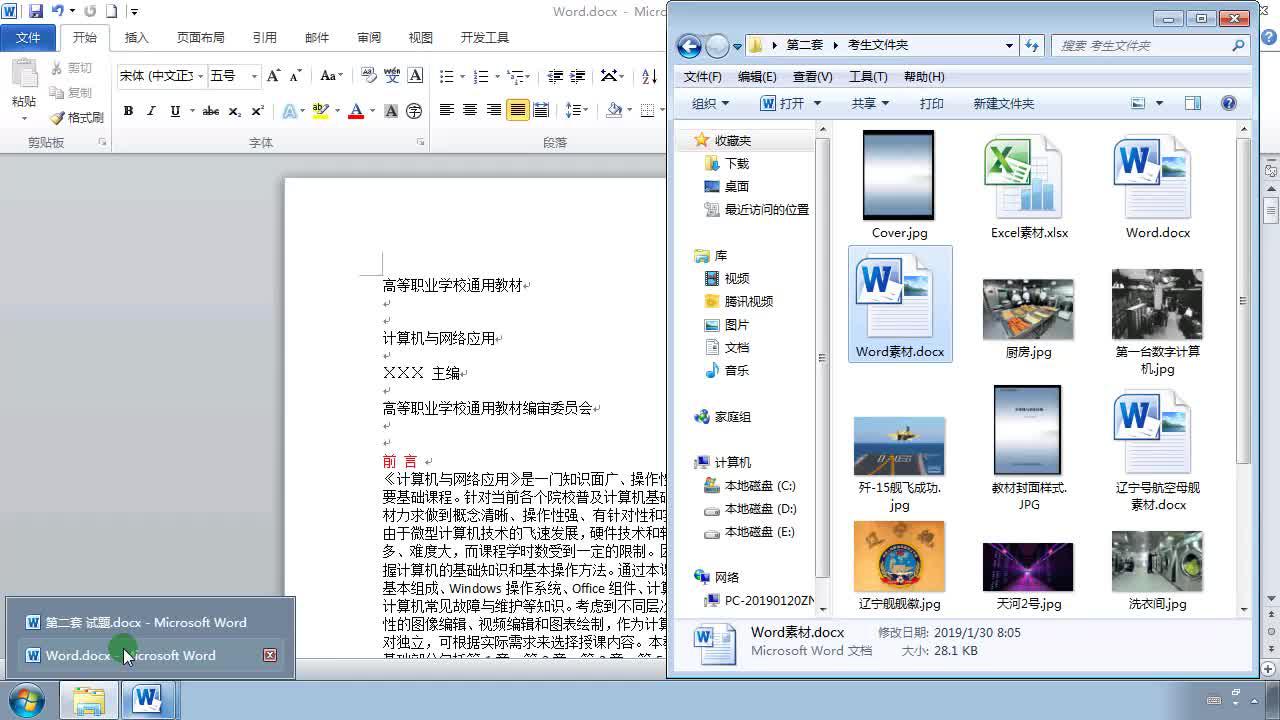Click the Enclosed Character (字) icon

(x=414, y=111)
